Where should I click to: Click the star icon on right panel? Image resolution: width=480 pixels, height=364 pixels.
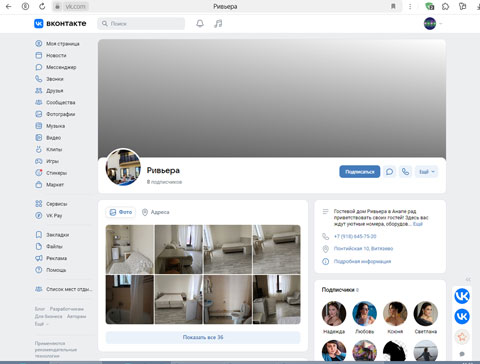[x=462, y=337]
